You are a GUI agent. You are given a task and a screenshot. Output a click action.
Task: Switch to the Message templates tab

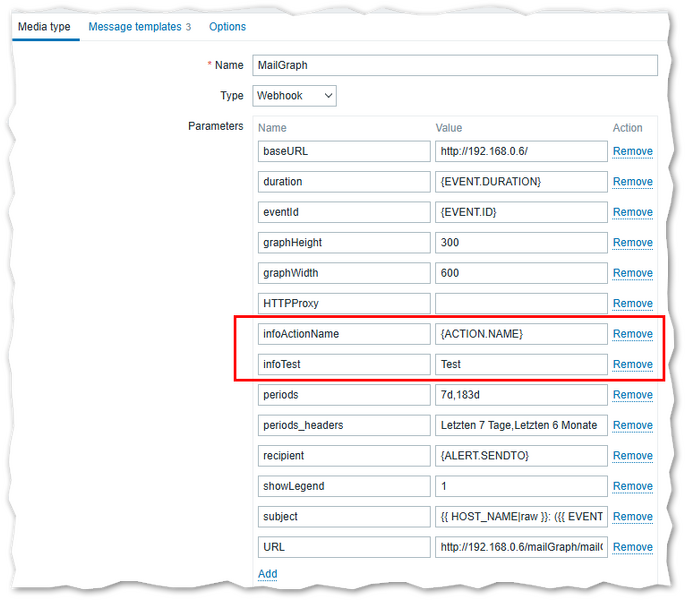tap(139, 26)
